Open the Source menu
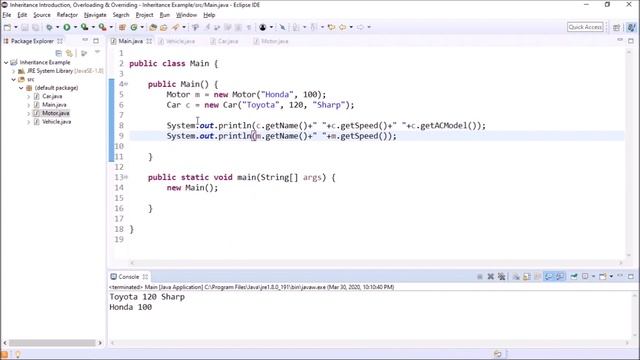 point(42,15)
